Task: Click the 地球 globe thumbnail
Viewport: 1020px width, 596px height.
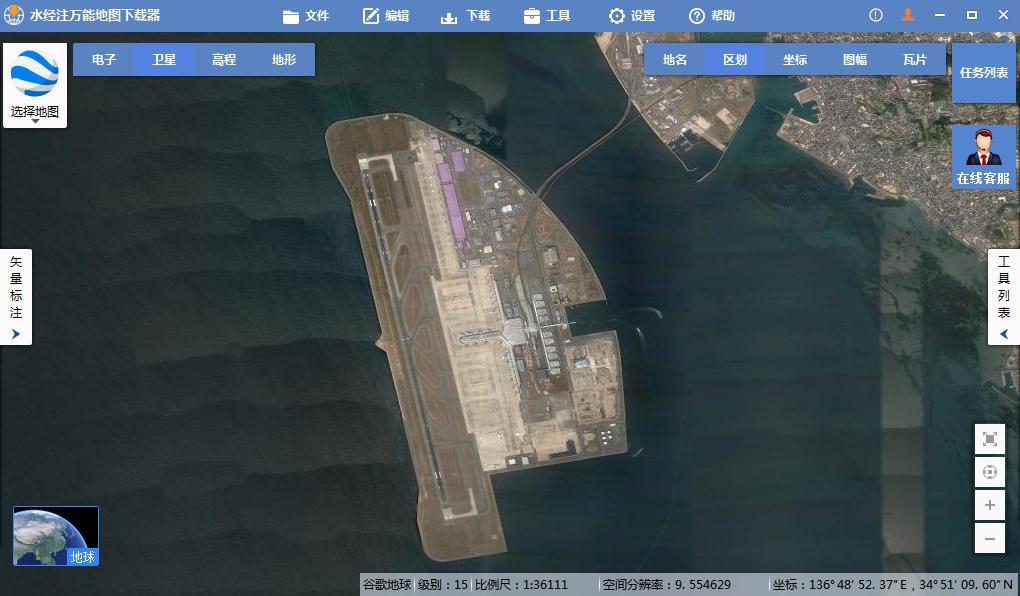Action: [x=56, y=536]
